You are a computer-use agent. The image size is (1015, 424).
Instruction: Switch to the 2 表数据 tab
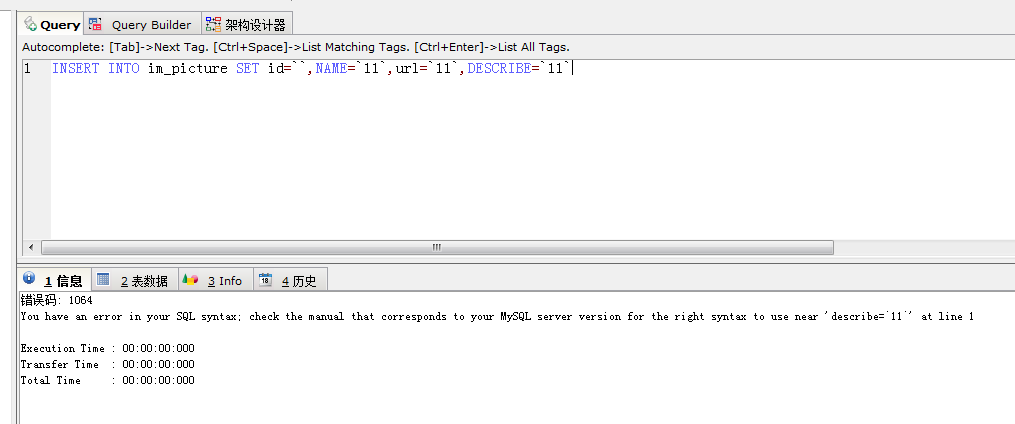[144, 281]
